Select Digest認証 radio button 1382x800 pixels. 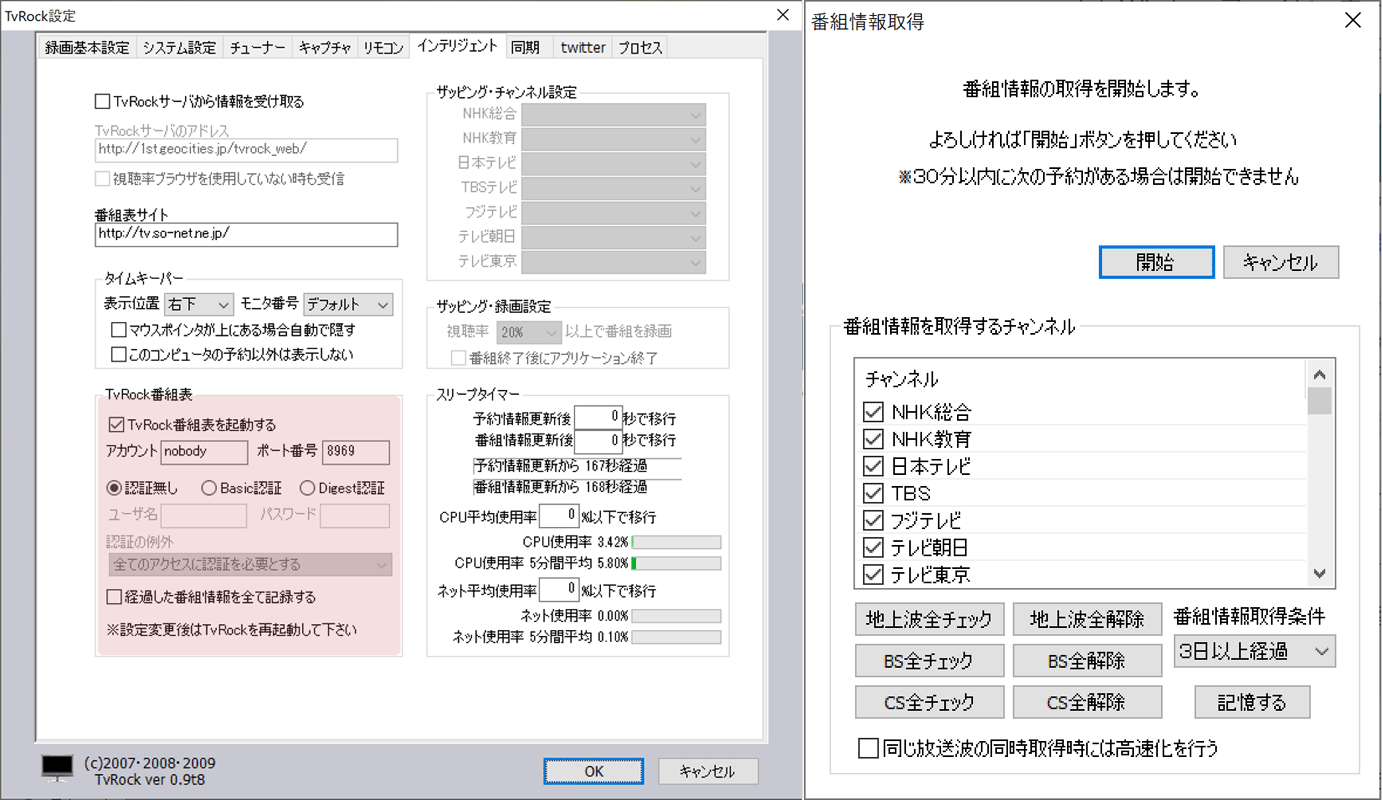tap(306, 488)
